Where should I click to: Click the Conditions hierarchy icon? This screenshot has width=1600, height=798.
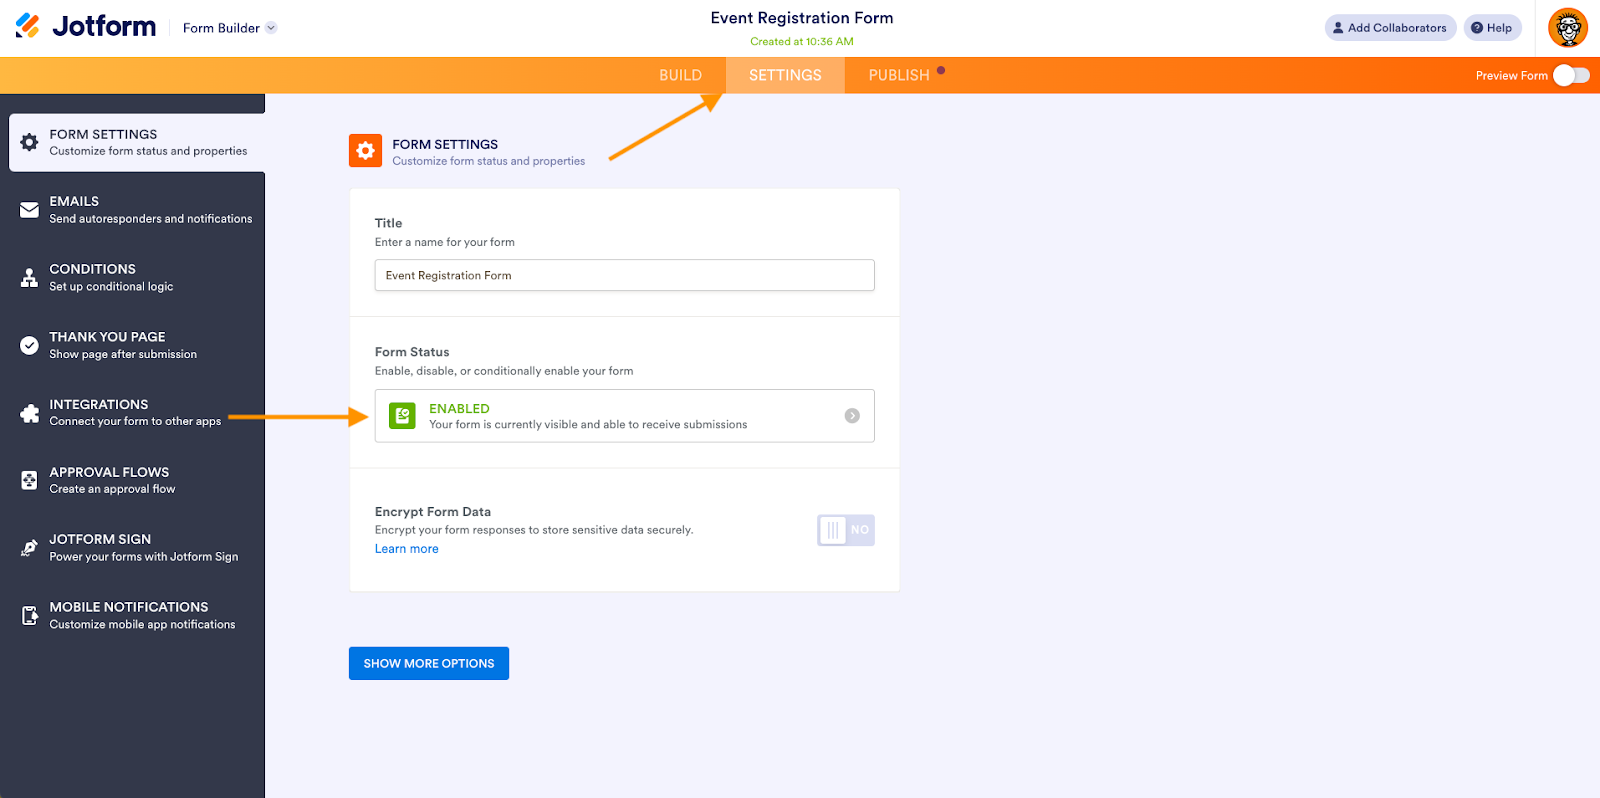[30, 278]
